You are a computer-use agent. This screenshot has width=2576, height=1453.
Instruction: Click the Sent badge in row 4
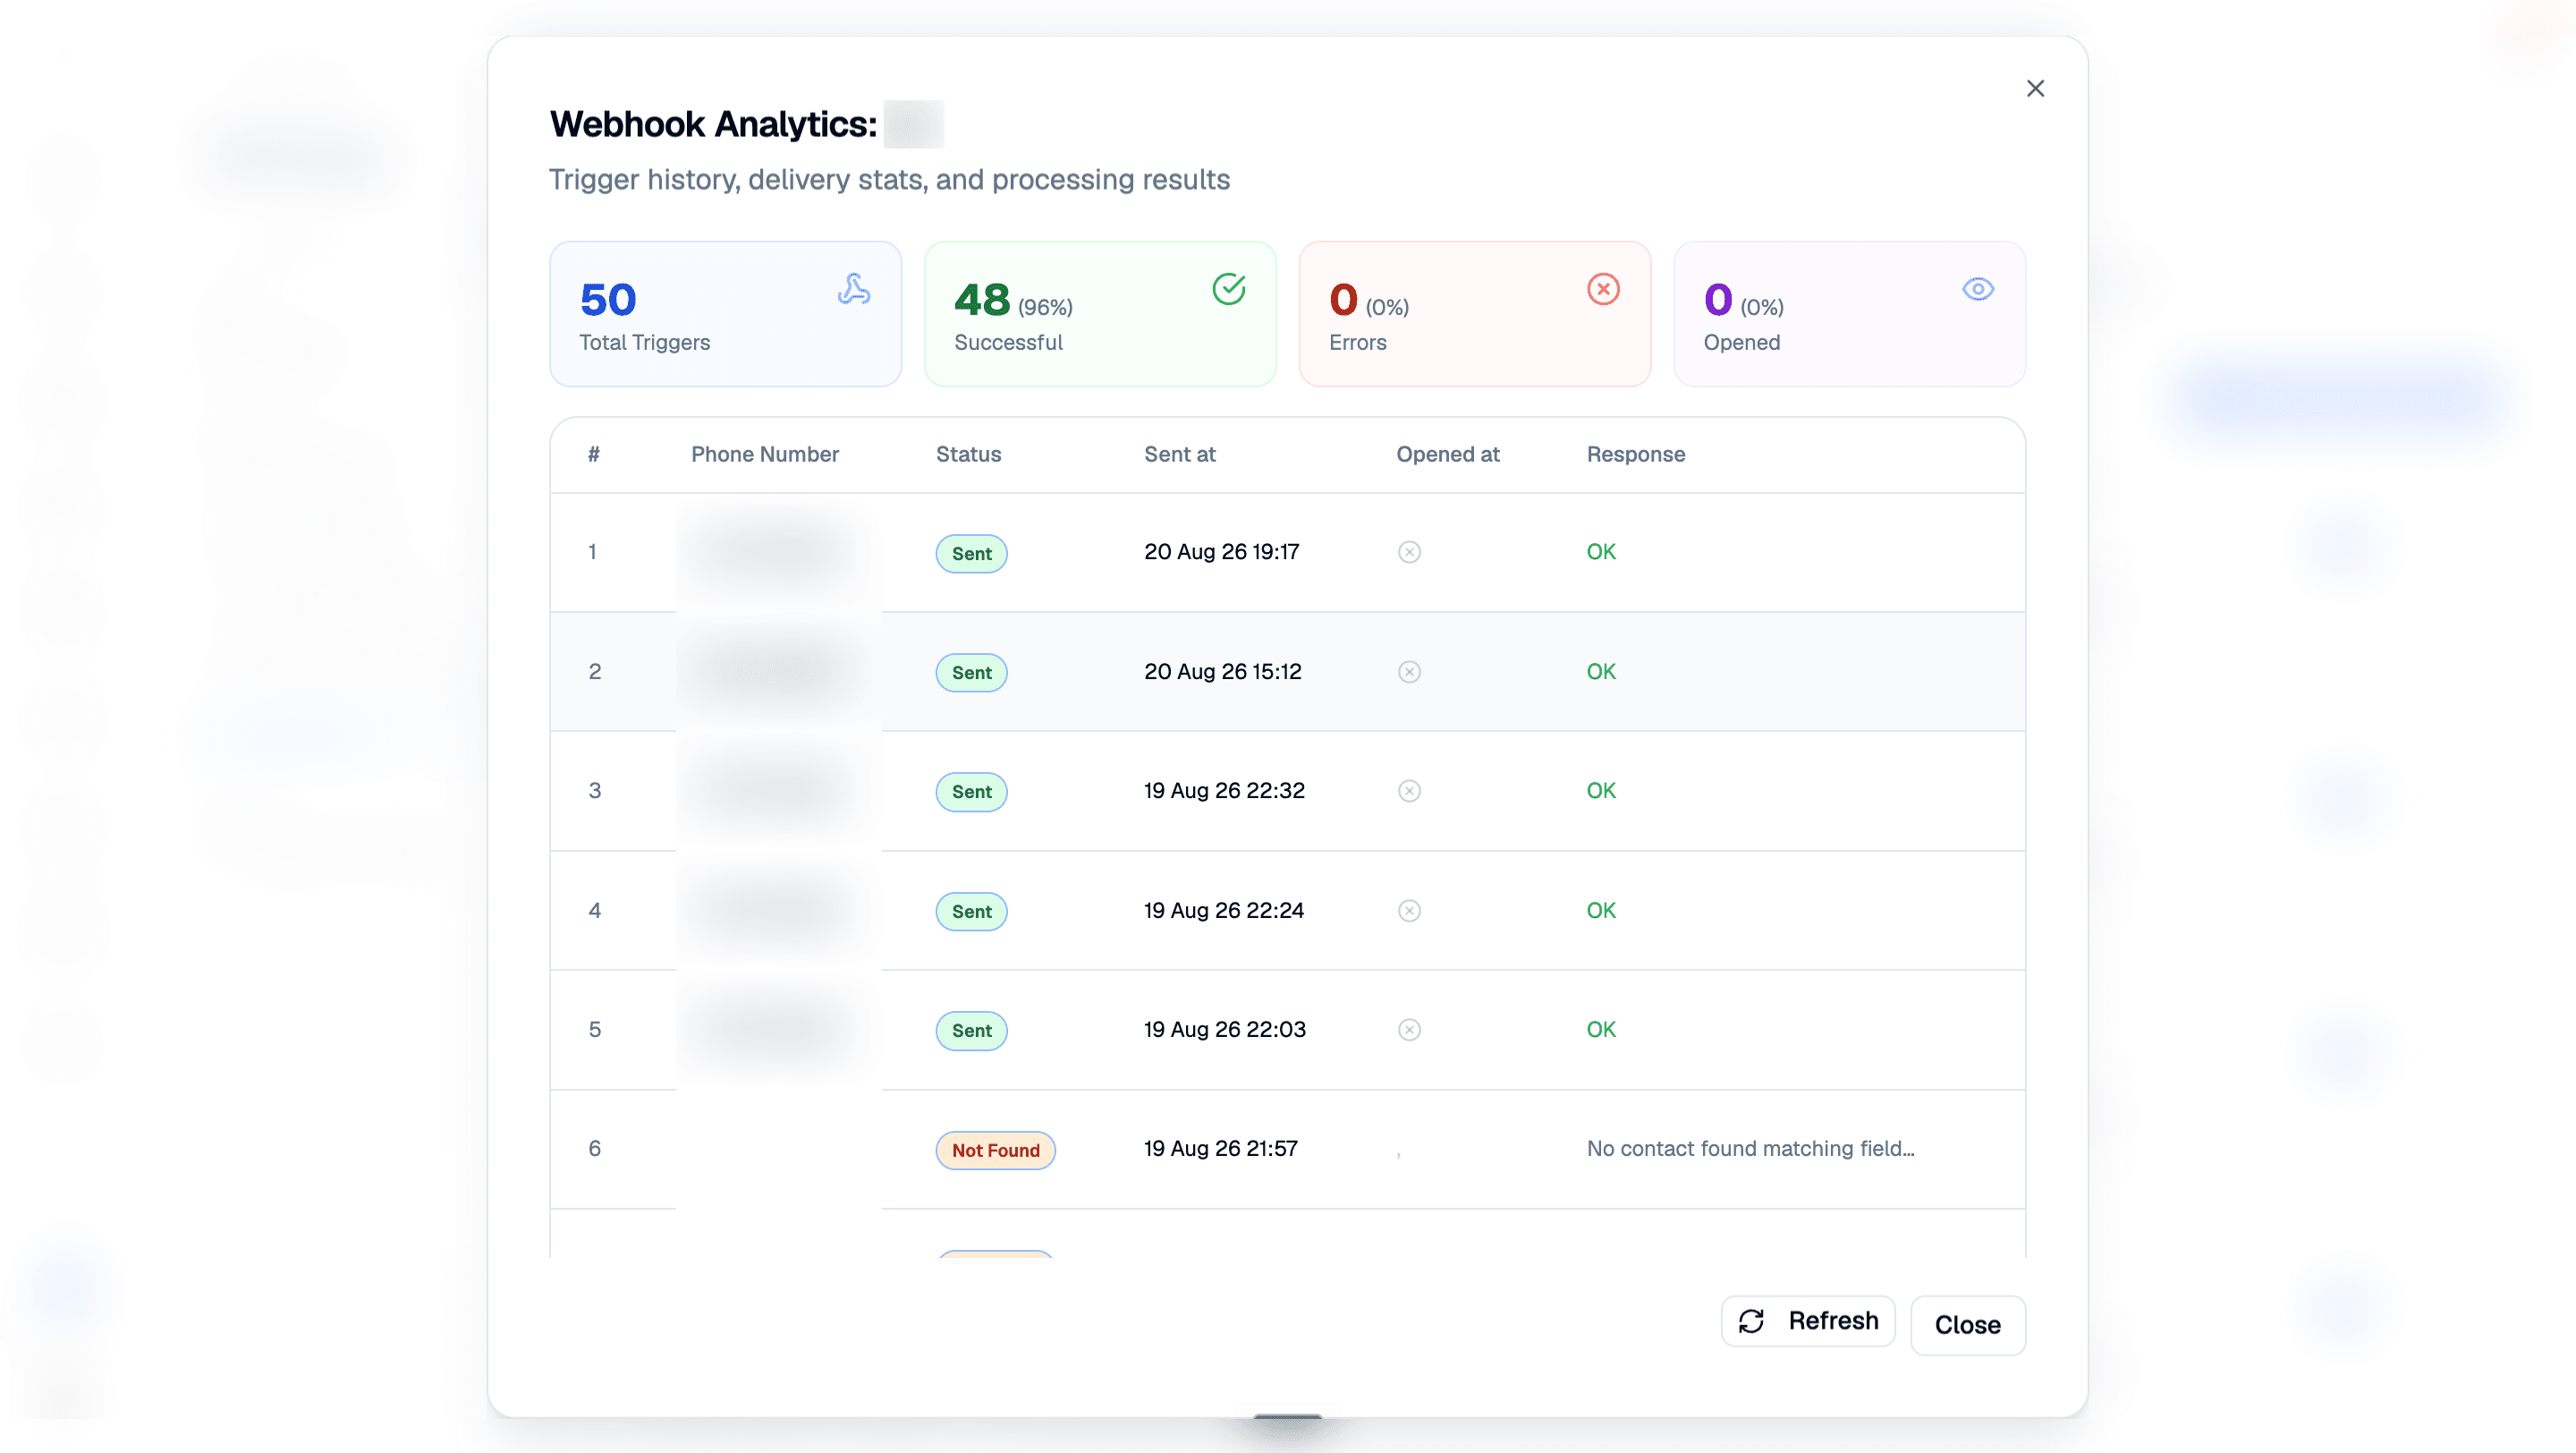click(x=971, y=912)
